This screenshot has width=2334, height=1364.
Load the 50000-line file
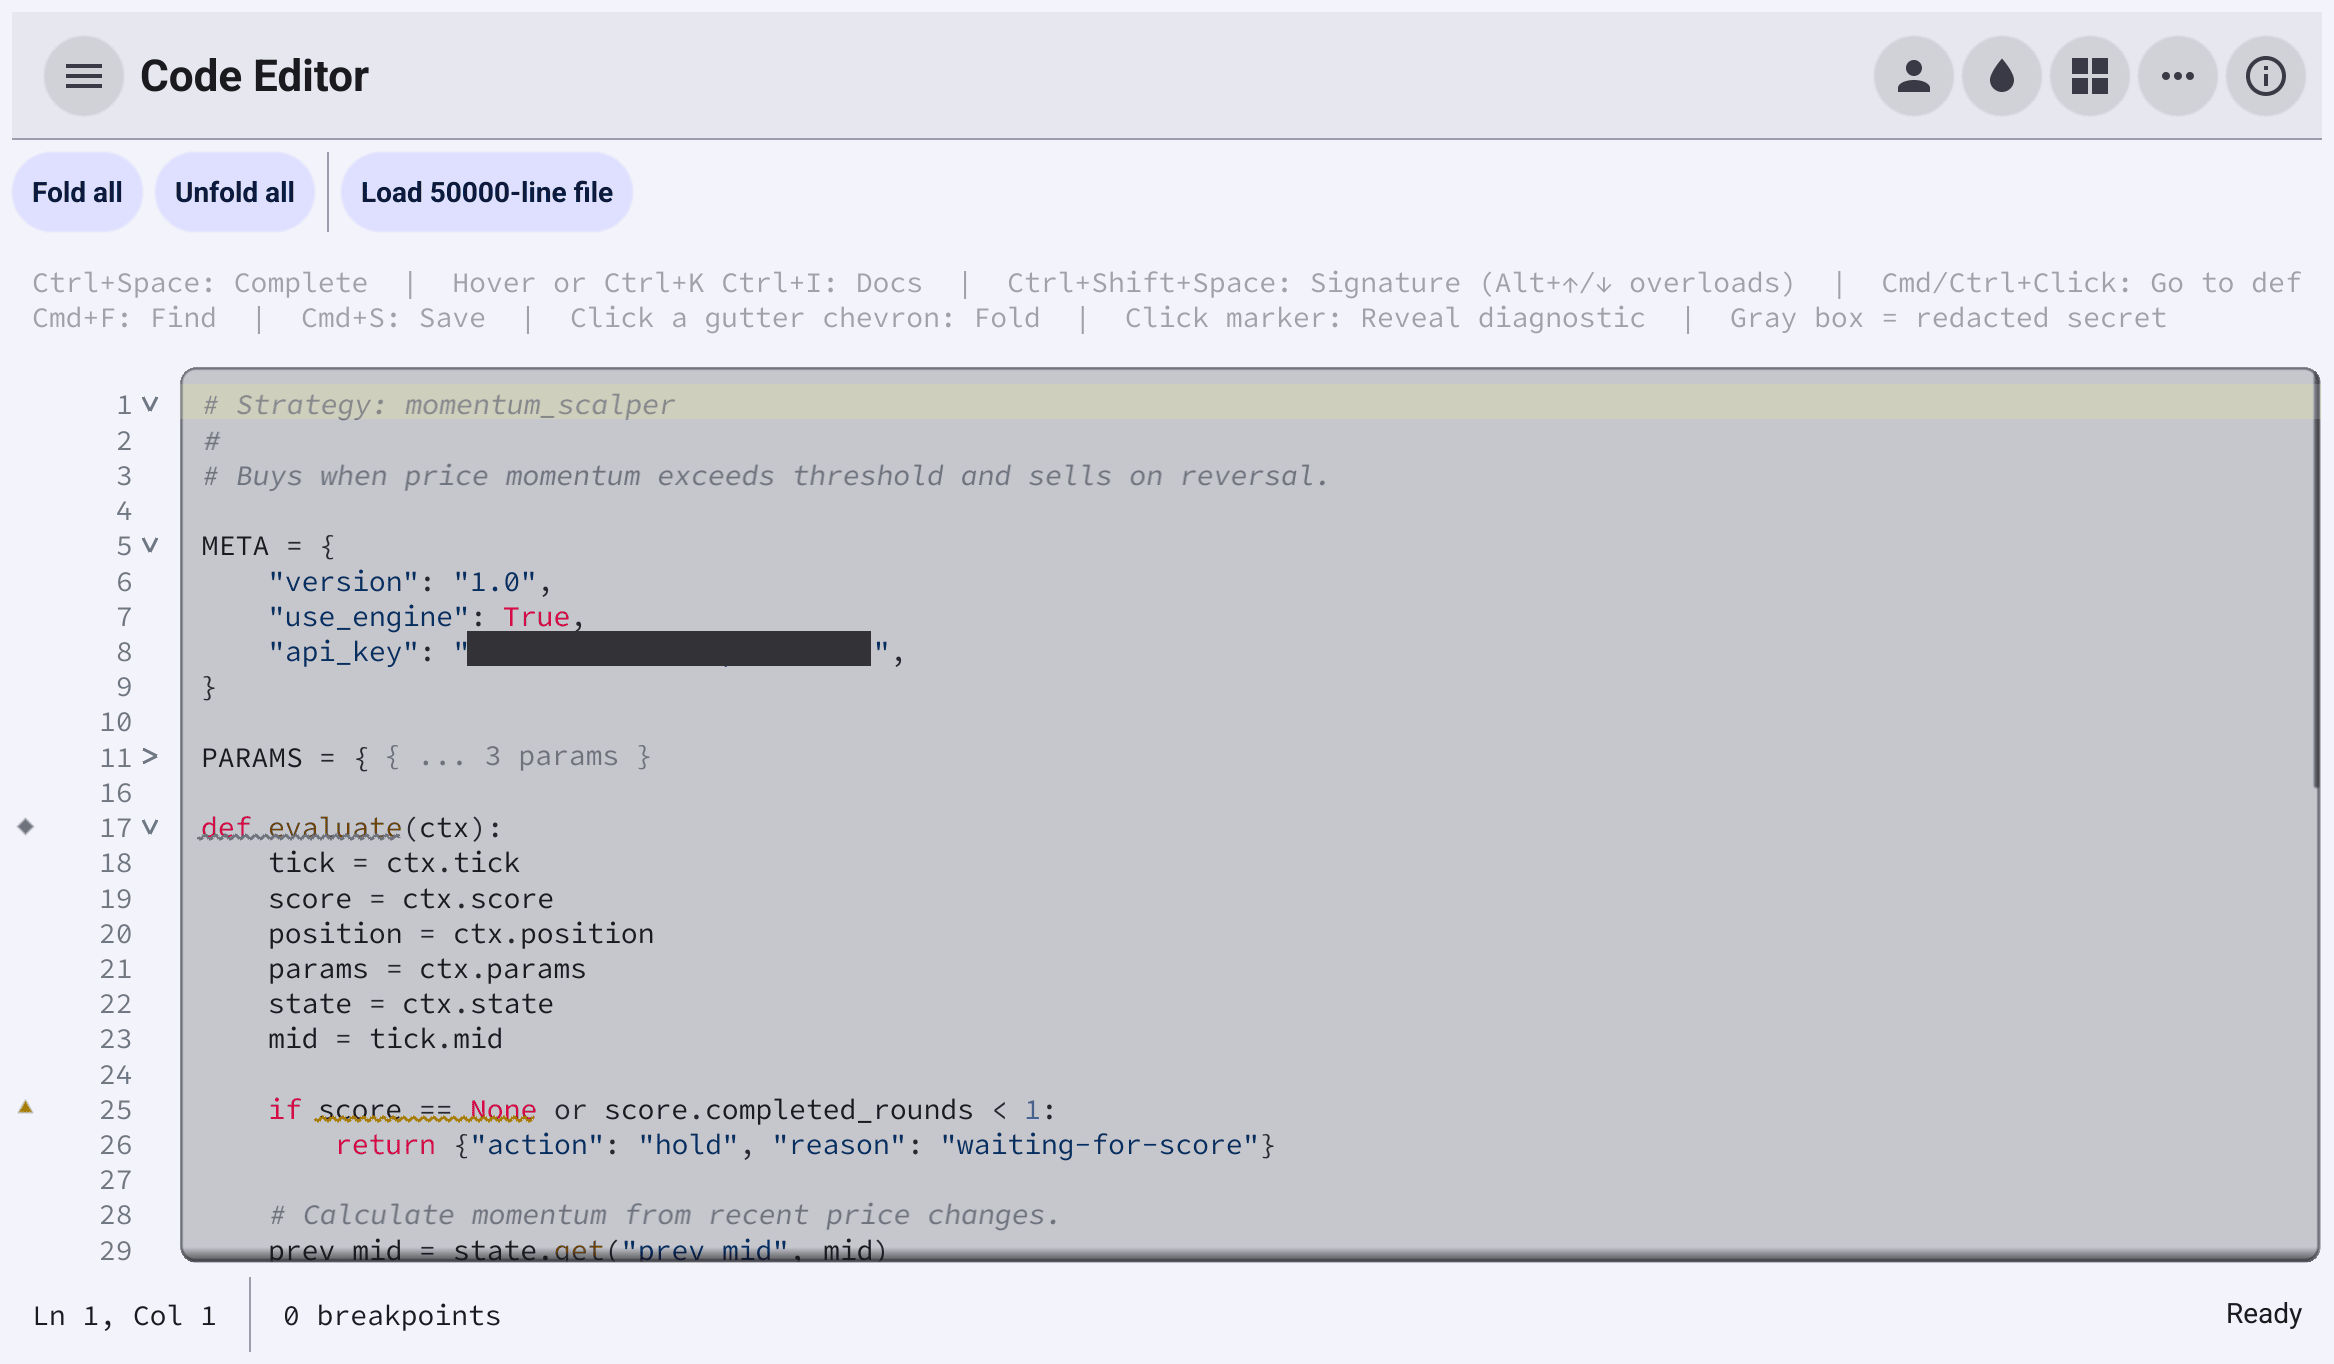(x=487, y=192)
